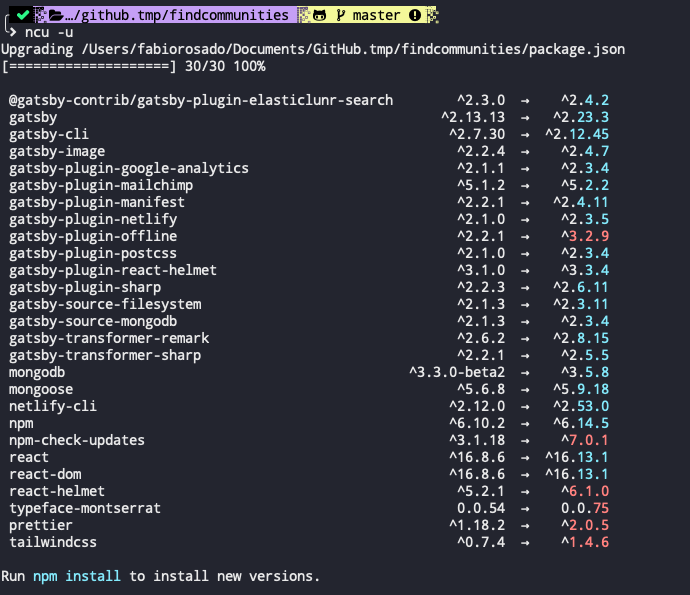Image resolution: width=690 pixels, height=595 pixels.
Task: Click the green checkmark status icon
Action: [x=21, y=15]
